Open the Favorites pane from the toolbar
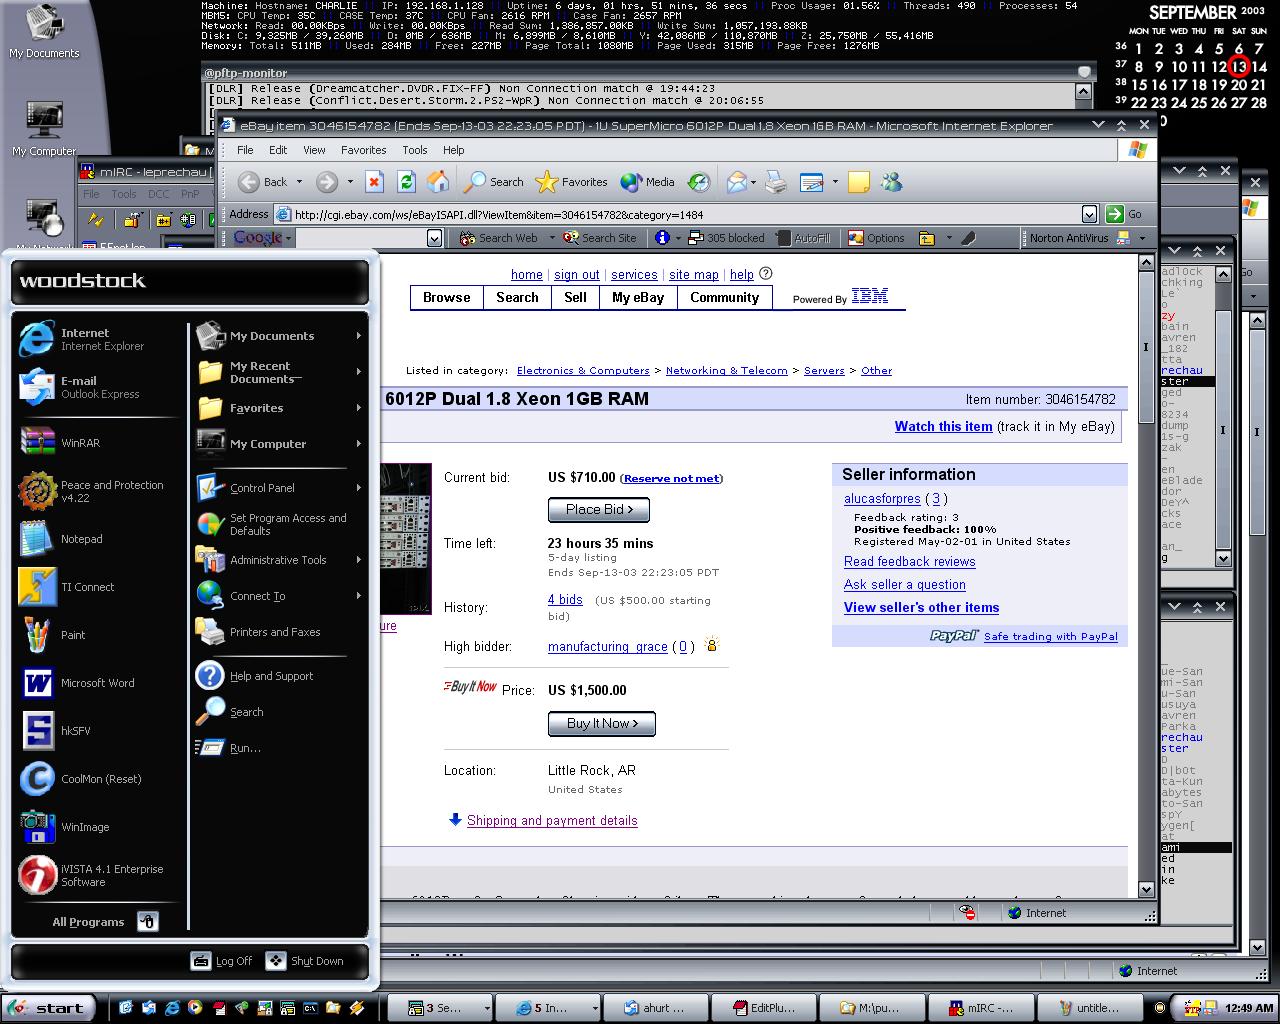Viewport: 1280px width, 1024px height. pos(572,182)
